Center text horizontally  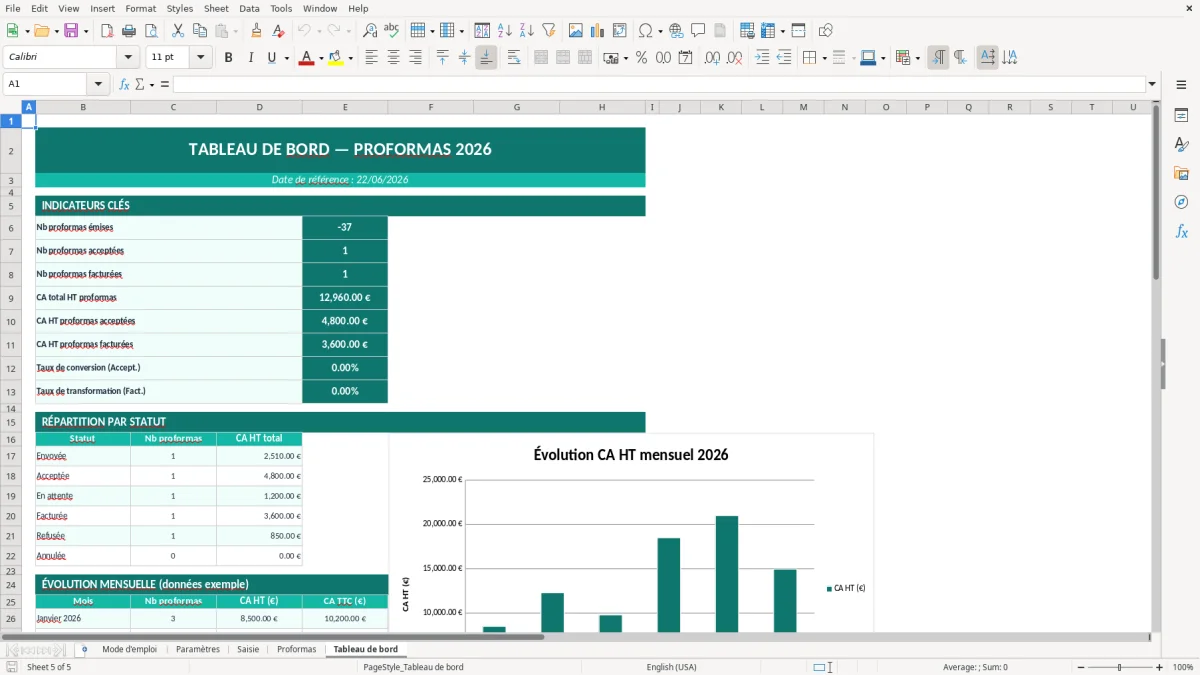pos(393,58)
